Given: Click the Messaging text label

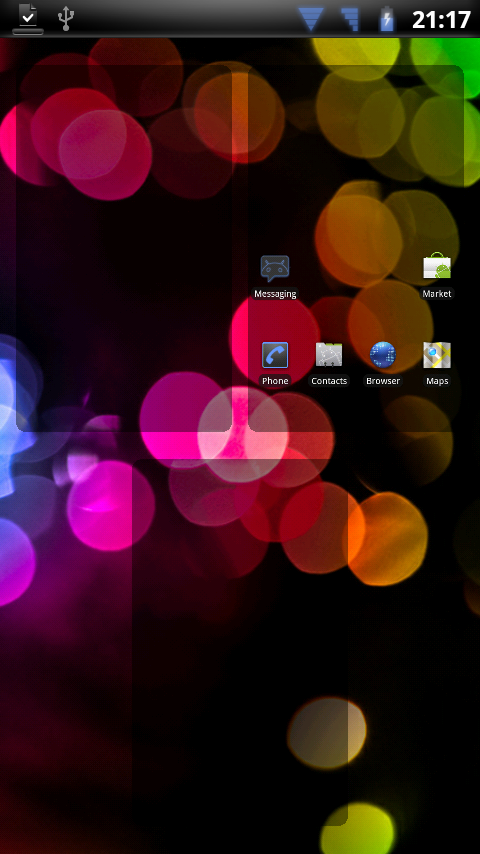Looking at the screenshot, I should pos(275,294).
